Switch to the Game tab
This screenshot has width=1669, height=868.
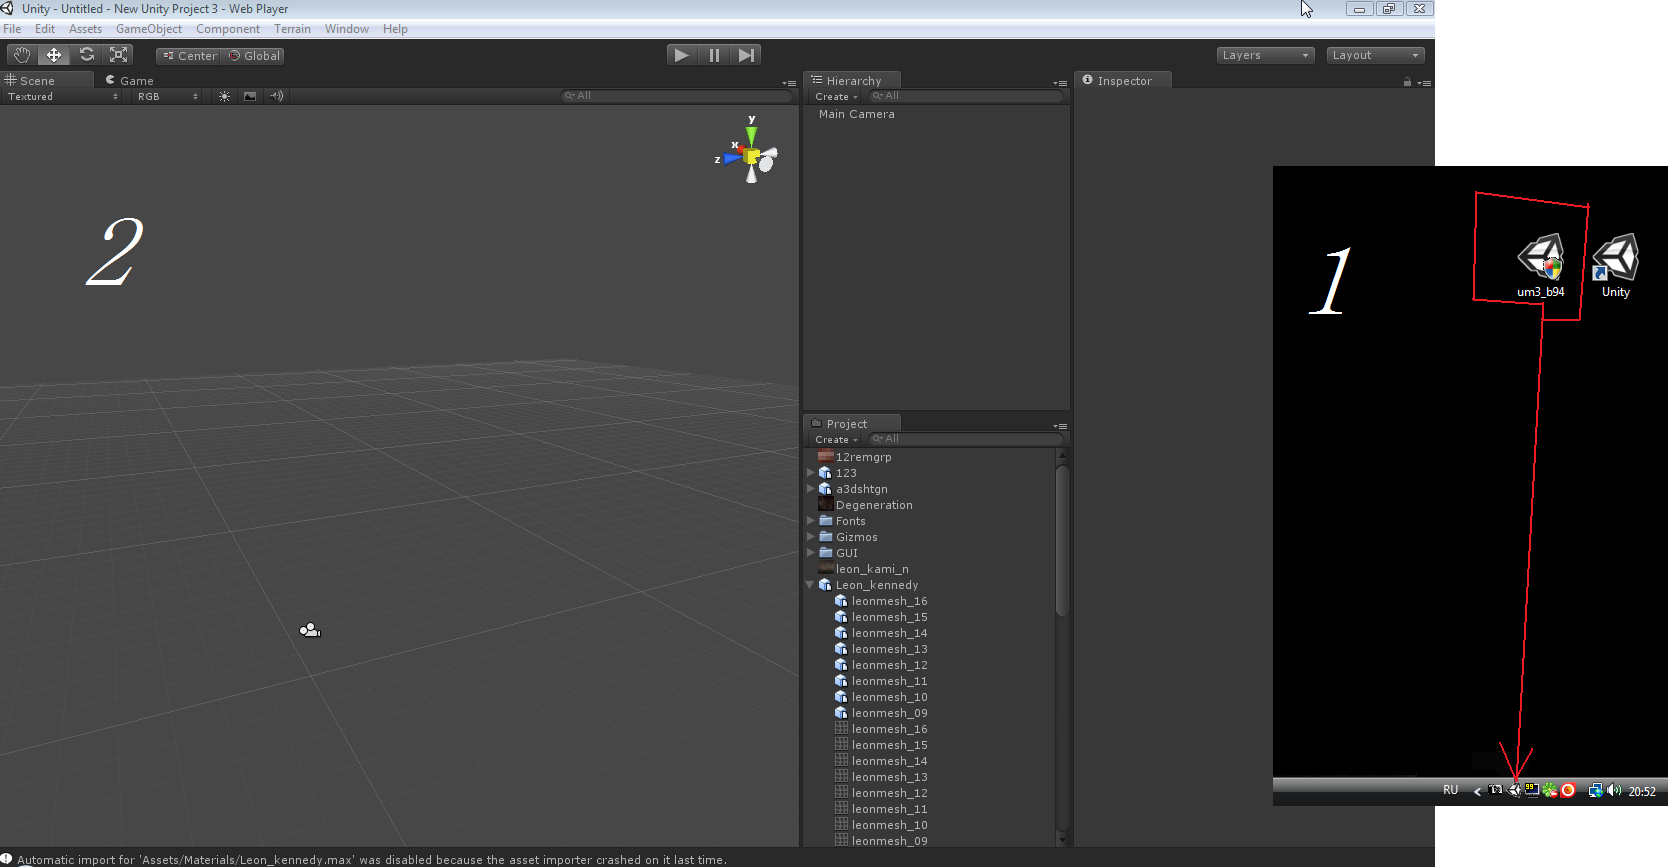tap(131, 81)
